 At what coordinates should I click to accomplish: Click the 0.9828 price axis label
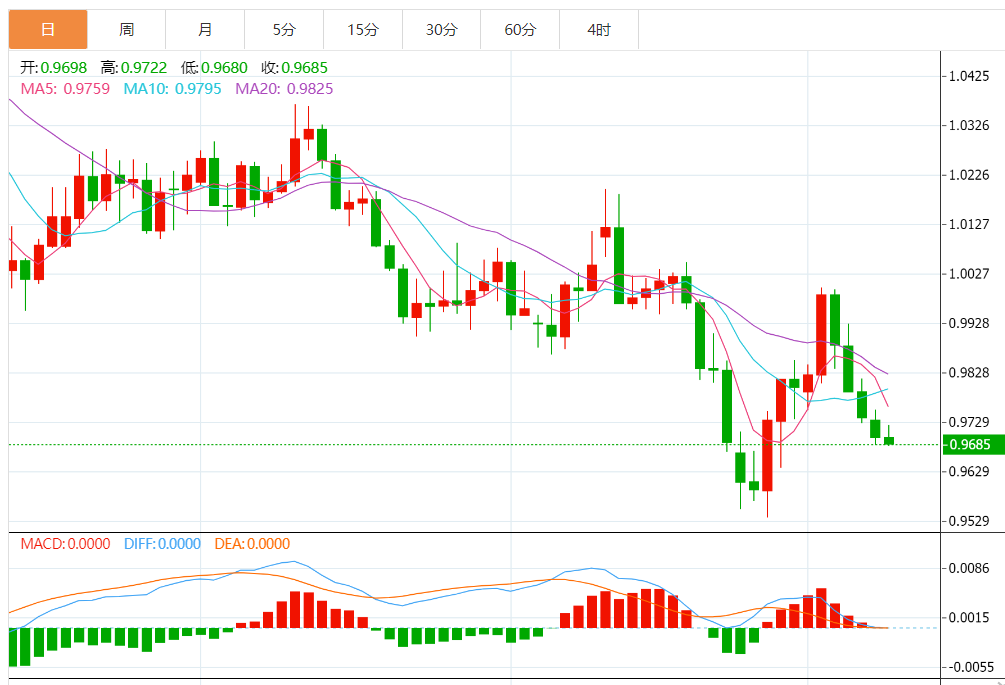tap(968, 372)
